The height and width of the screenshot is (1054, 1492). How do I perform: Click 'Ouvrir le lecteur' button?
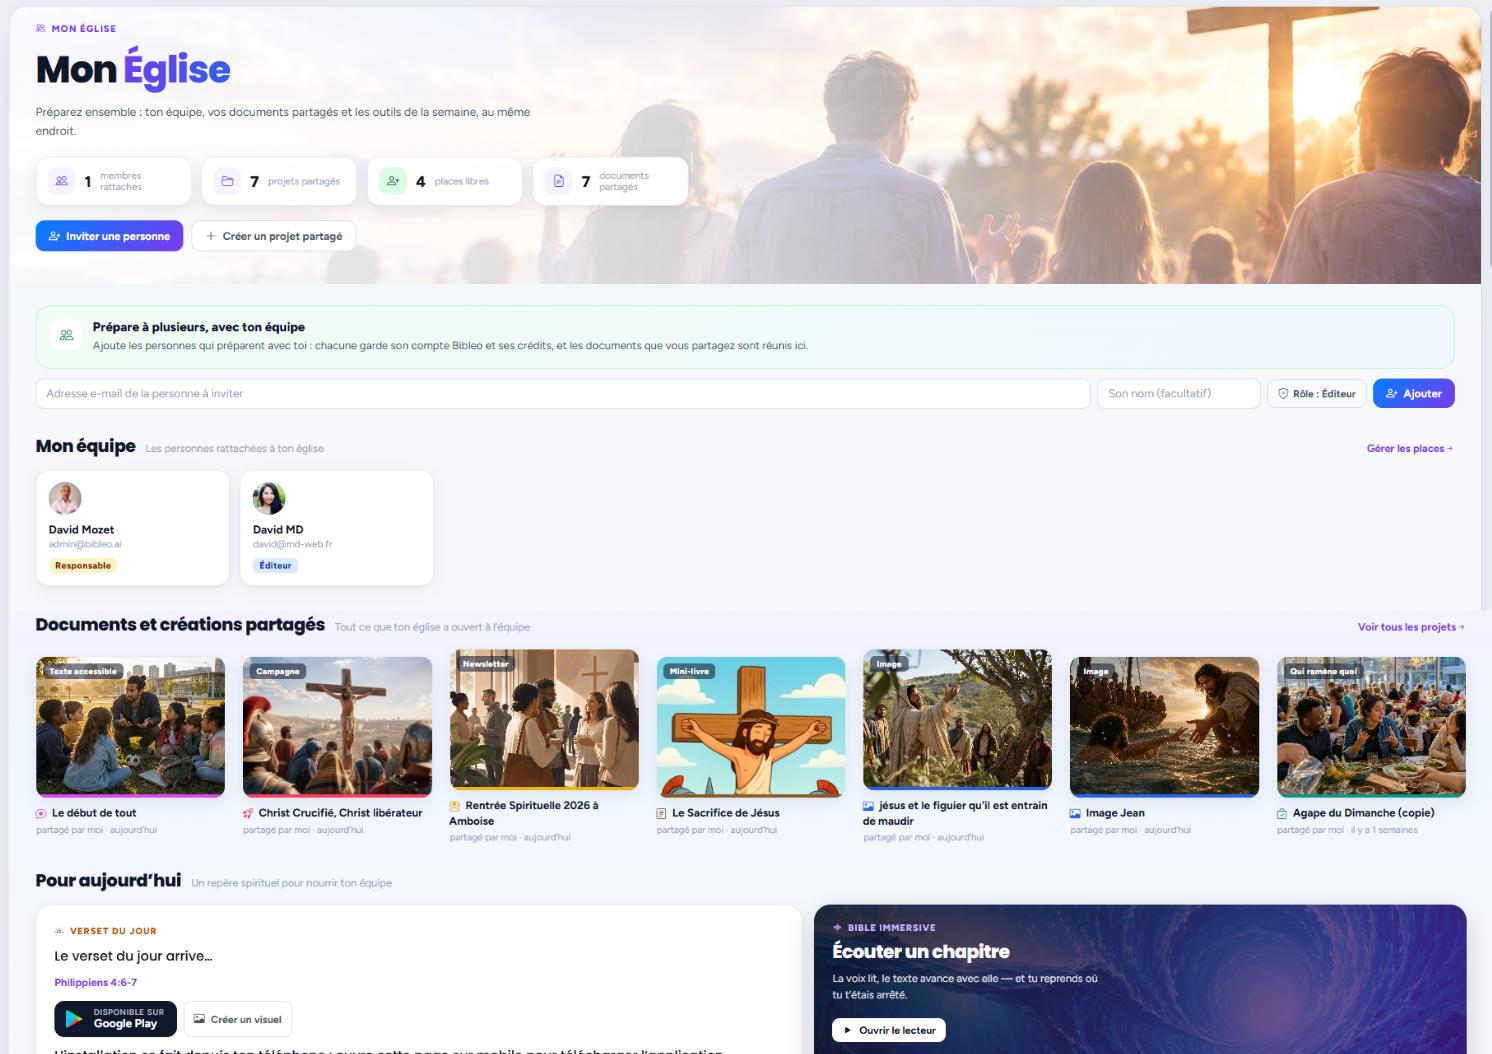[x=889, y=1030]
